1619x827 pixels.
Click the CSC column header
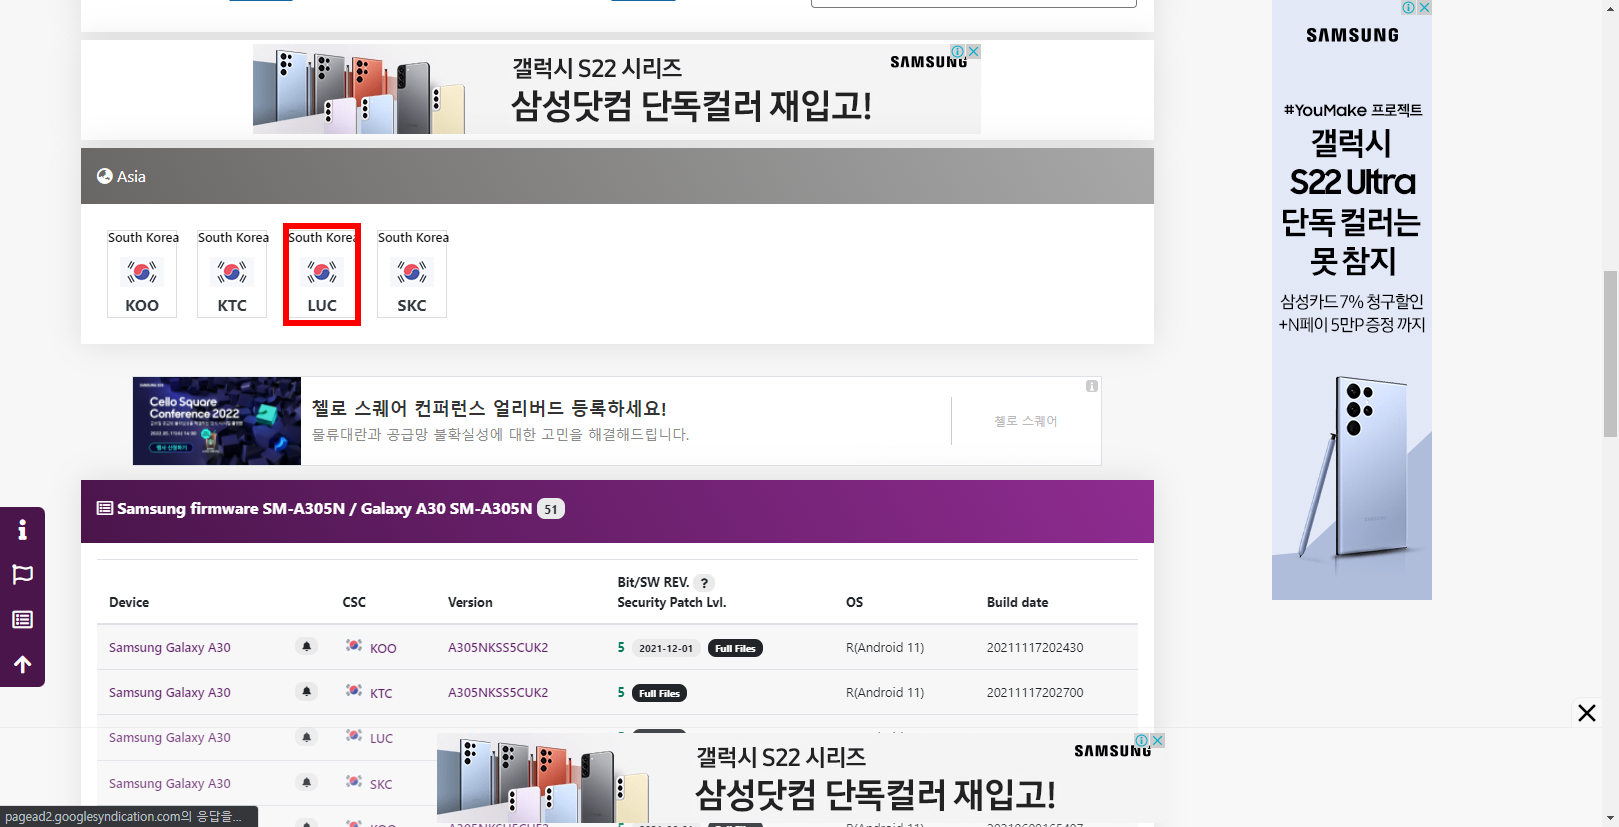click(354, 602)
